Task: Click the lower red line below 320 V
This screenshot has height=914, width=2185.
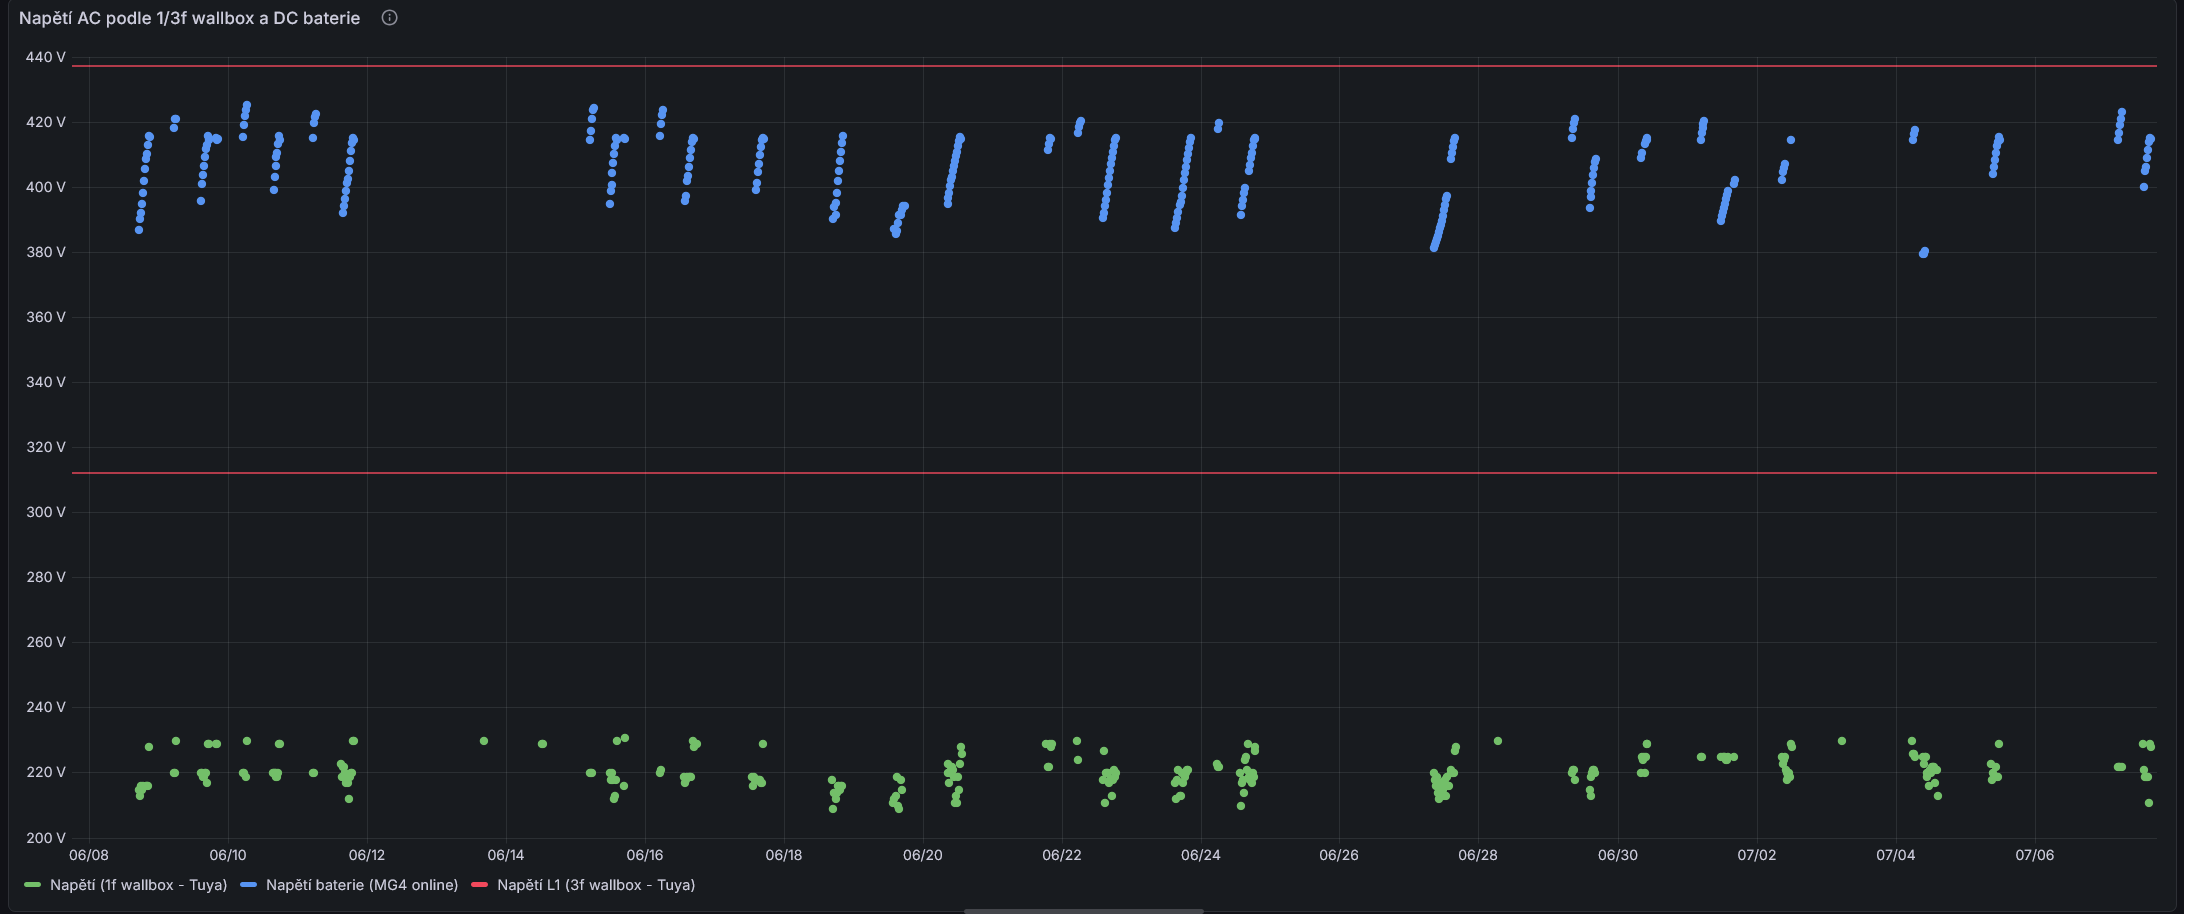Action: [1114, 473]
